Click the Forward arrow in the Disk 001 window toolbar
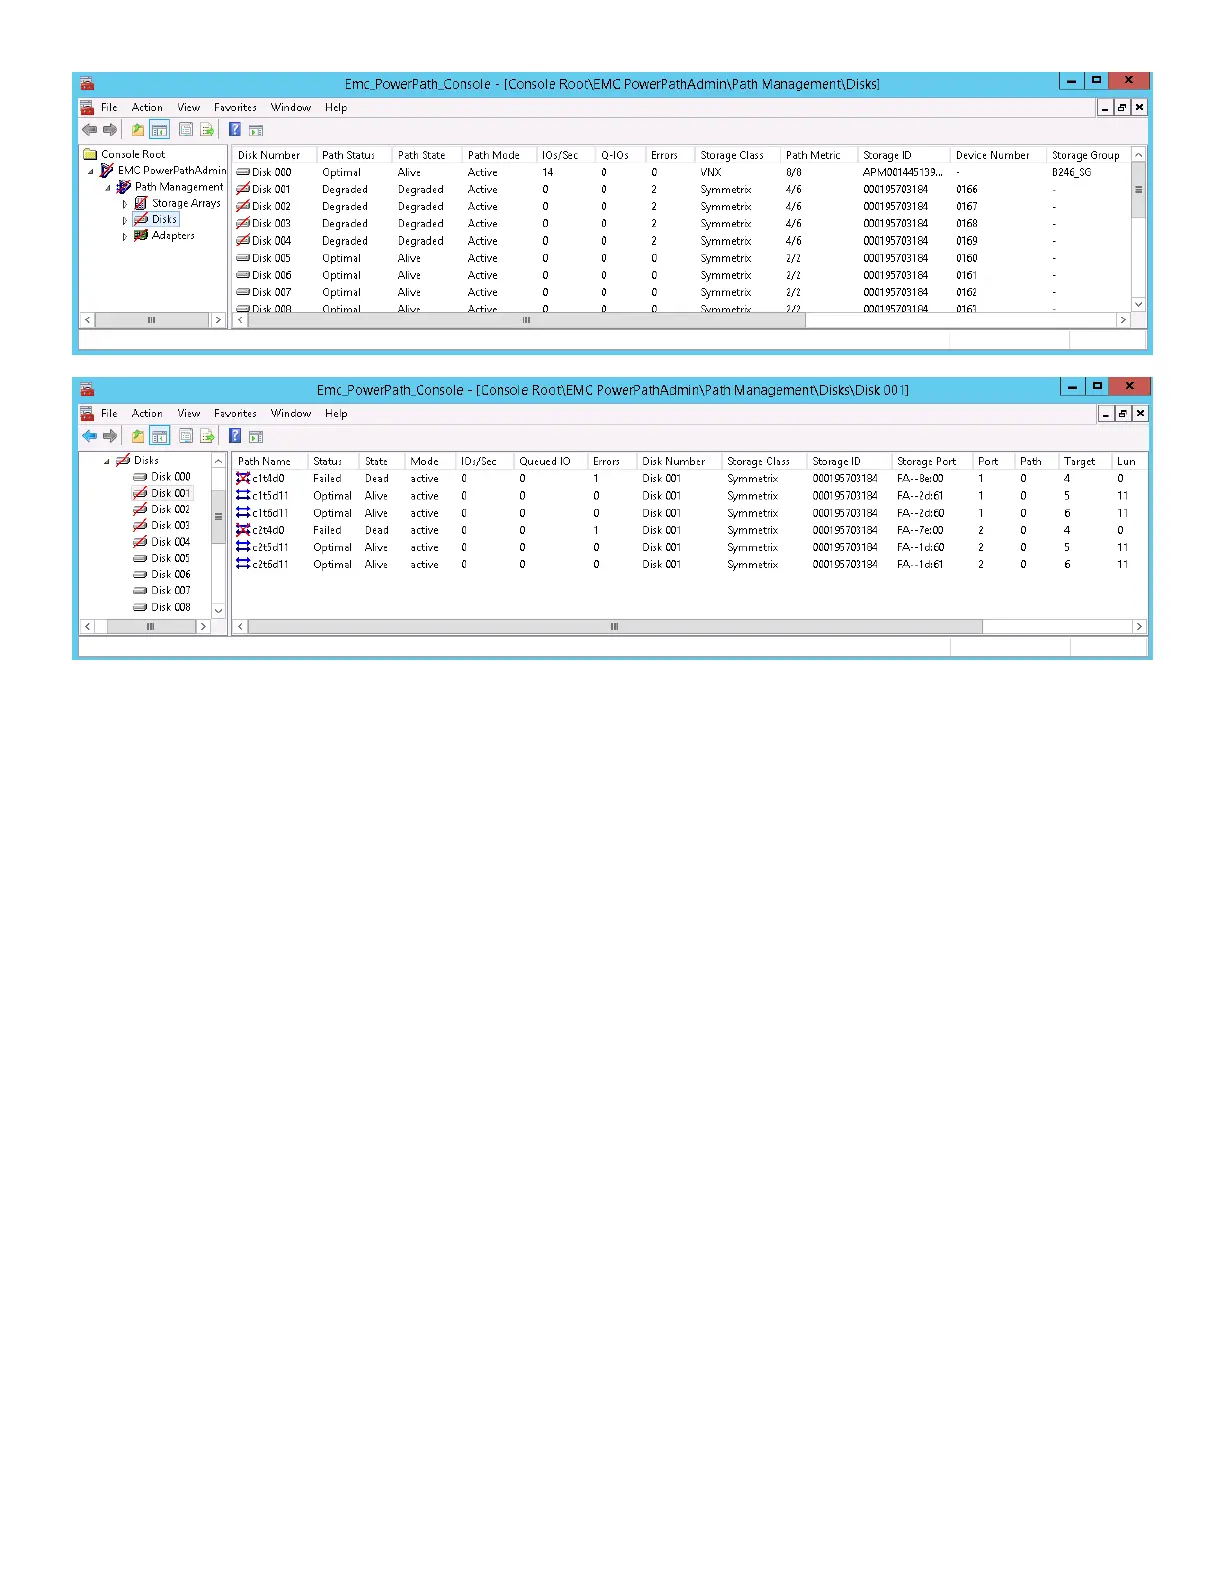The image size is (1224, 1584). coord(110,436)
